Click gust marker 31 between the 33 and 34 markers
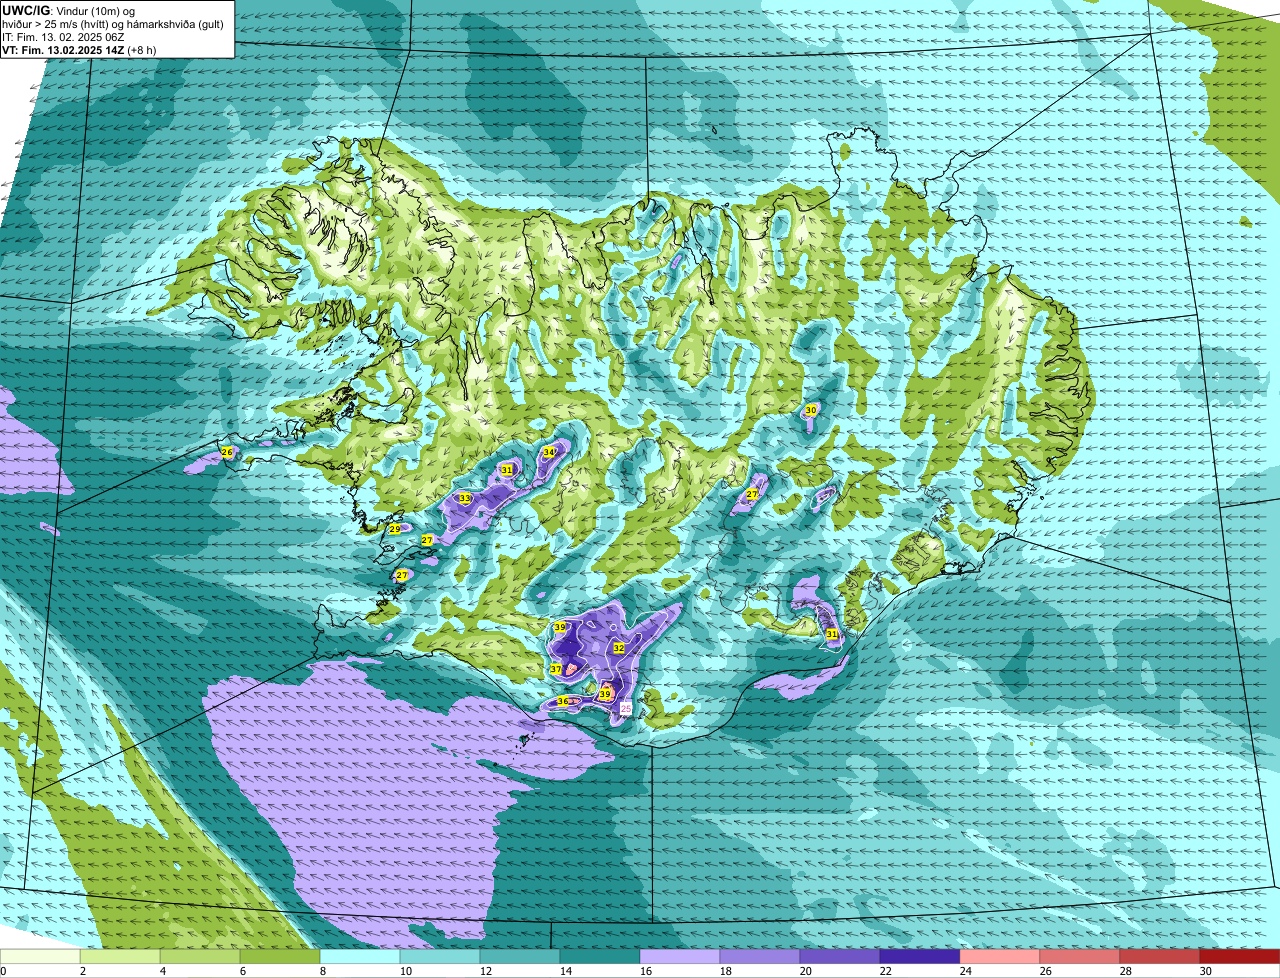The height and width of the screenshot is (978, 1280). click(507, 469)
